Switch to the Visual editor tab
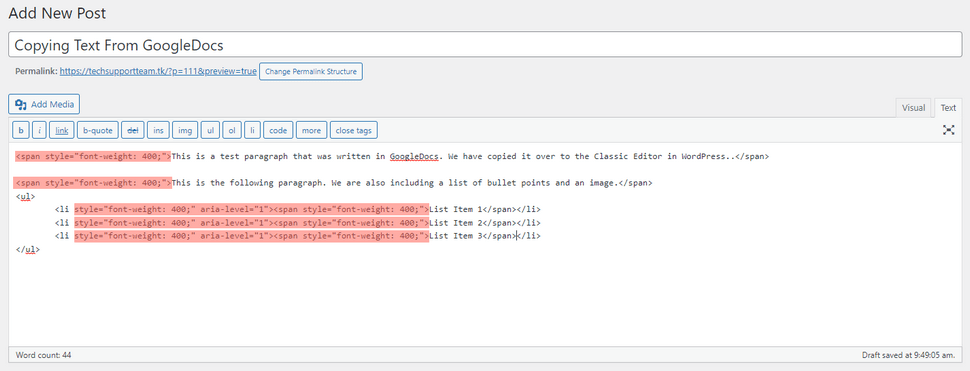The height and width of the screenshot is (371, 970). coord(913,108)
